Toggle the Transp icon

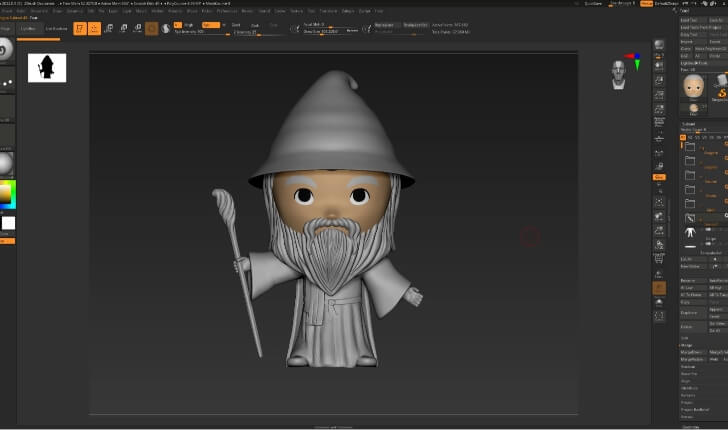tap(659, 274)
